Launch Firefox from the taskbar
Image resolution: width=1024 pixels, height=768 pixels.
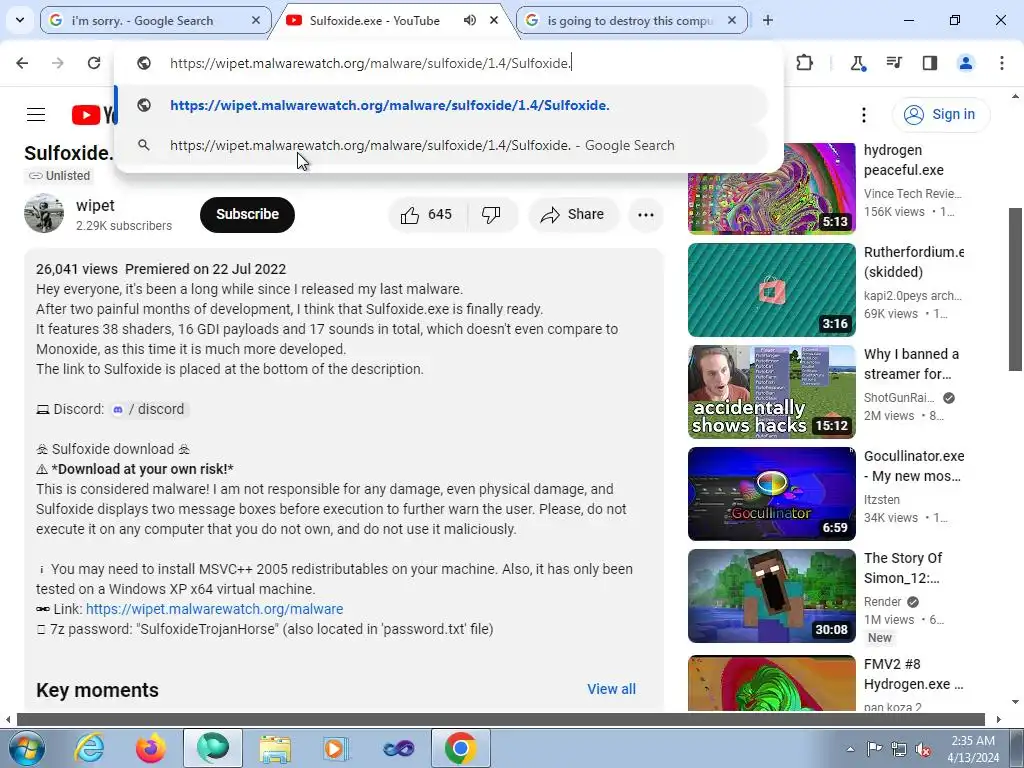coord(150,748)
